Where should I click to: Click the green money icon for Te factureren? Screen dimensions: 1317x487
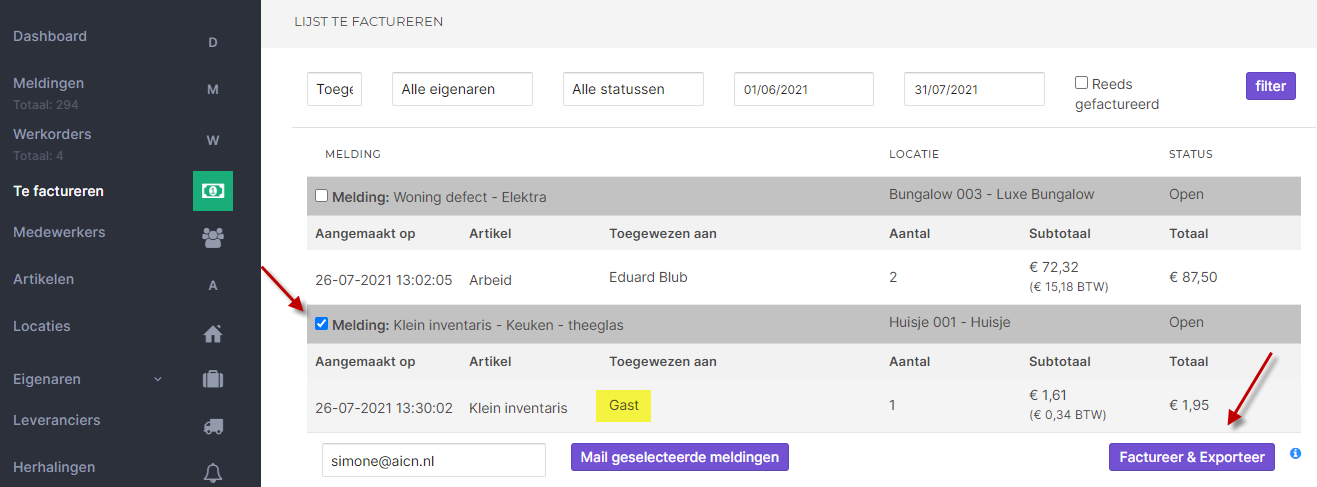(x=212, y=190)
